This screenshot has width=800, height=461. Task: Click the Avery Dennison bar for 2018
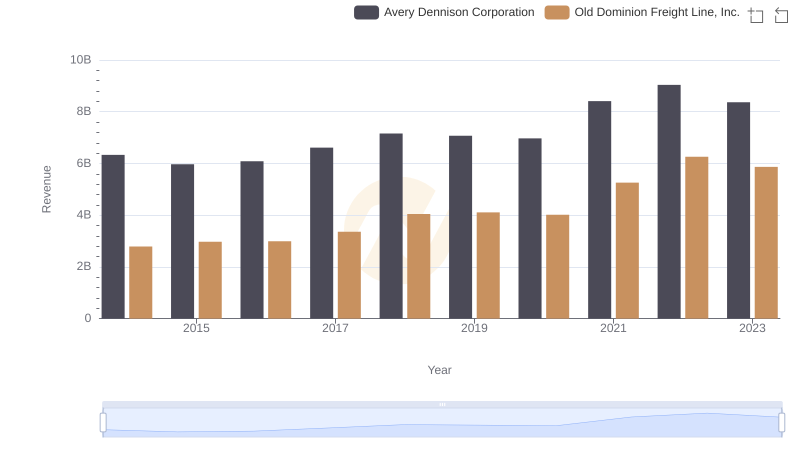[391, 226]
